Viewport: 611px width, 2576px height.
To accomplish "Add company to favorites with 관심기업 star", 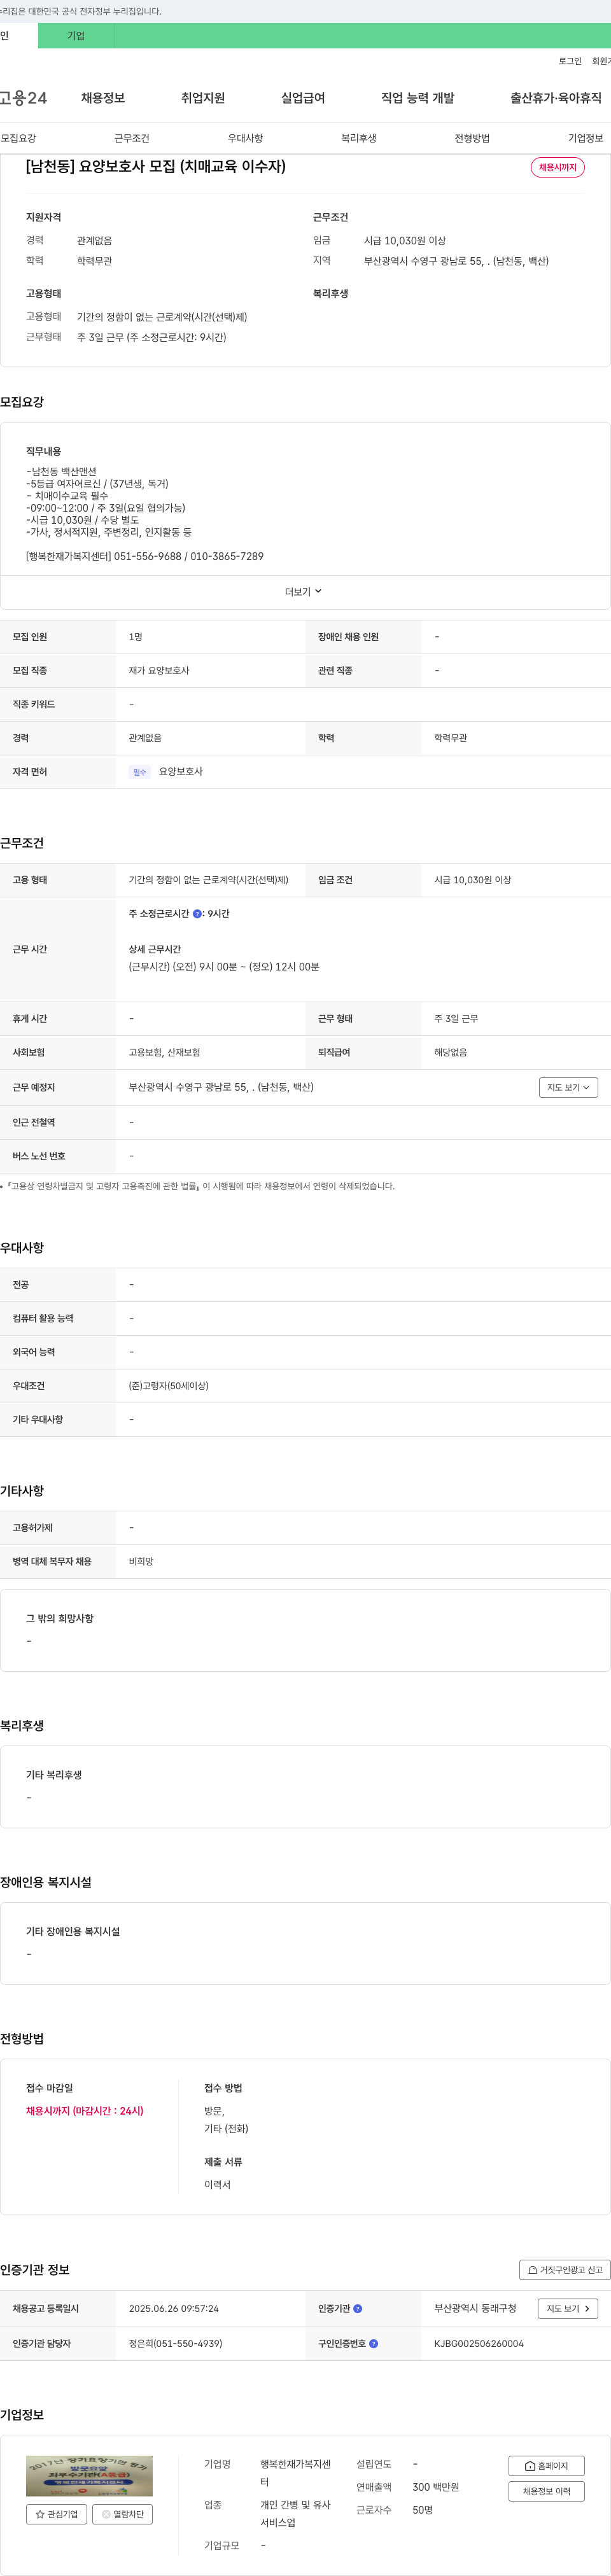I will (56, 2513).
